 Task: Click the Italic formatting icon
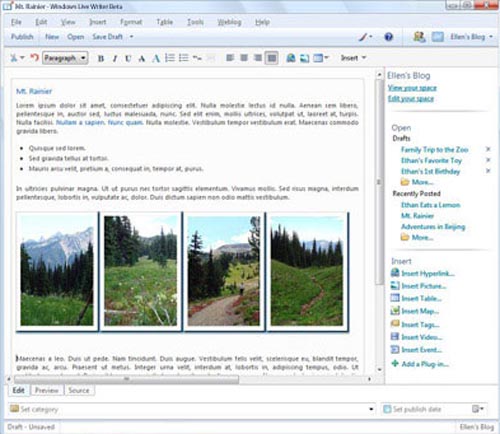(x=115, y=59)
